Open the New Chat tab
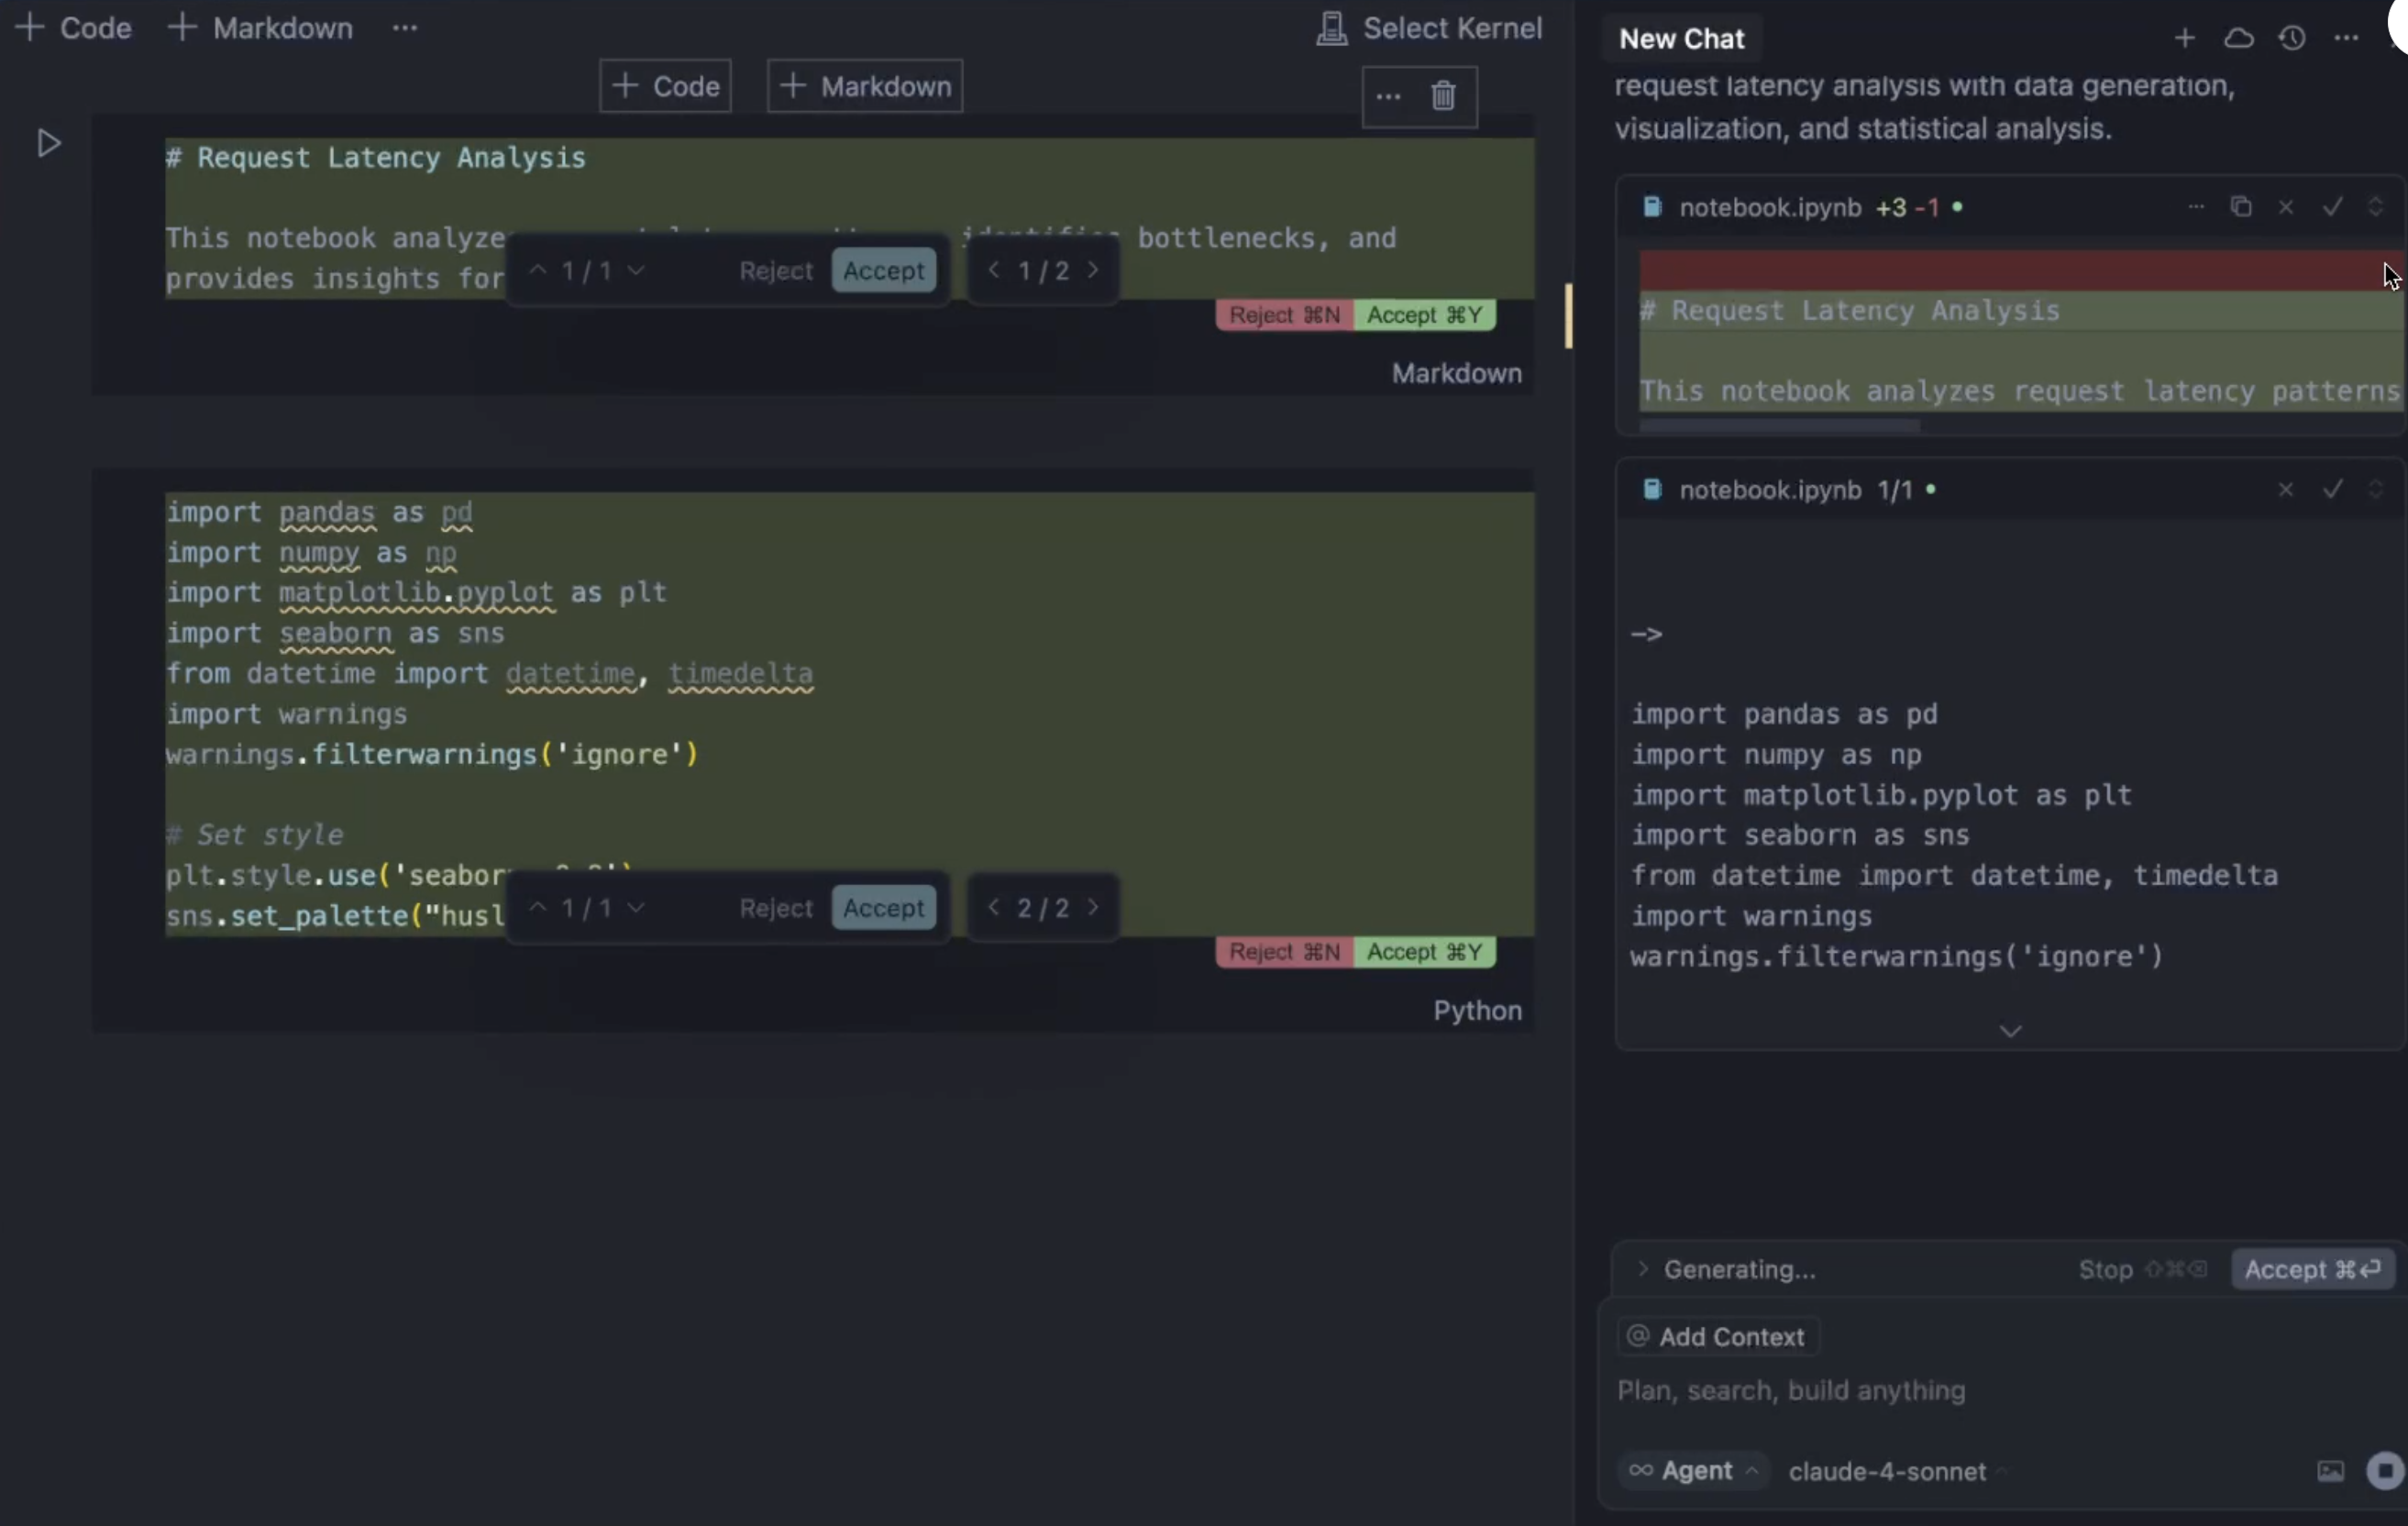 pyautogui.click(x=1681, y=39)
